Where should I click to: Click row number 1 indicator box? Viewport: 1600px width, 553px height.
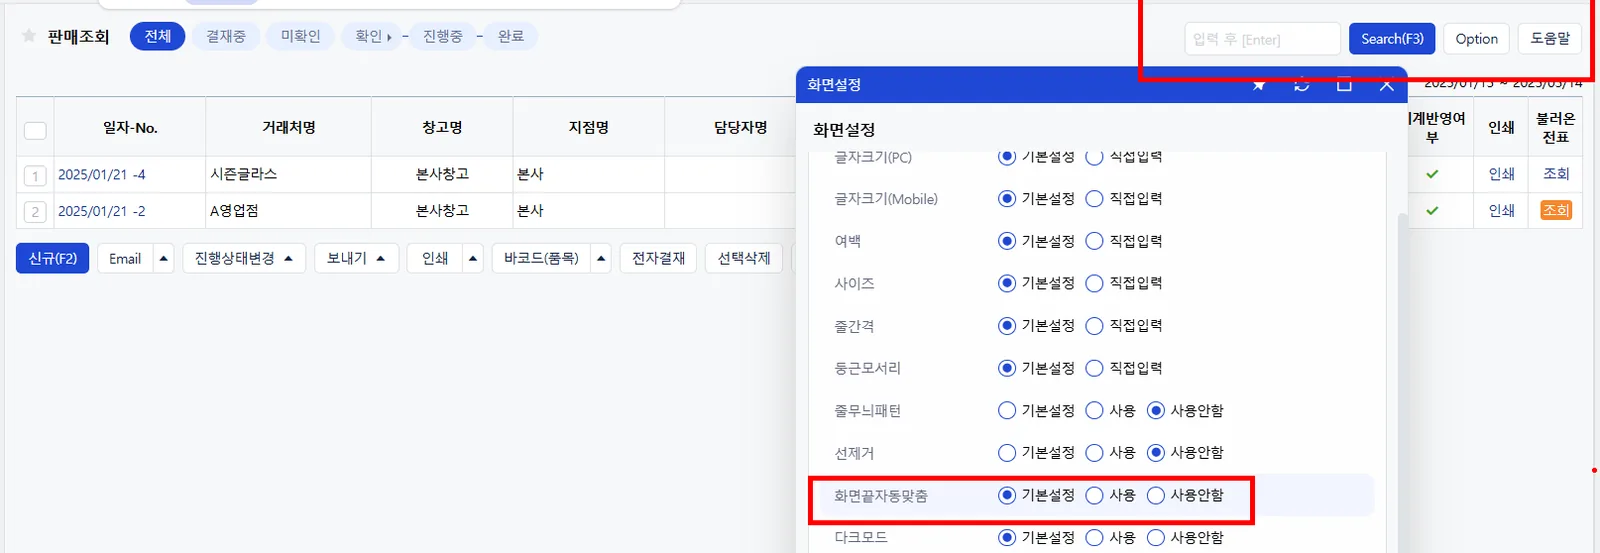[35, 176]
